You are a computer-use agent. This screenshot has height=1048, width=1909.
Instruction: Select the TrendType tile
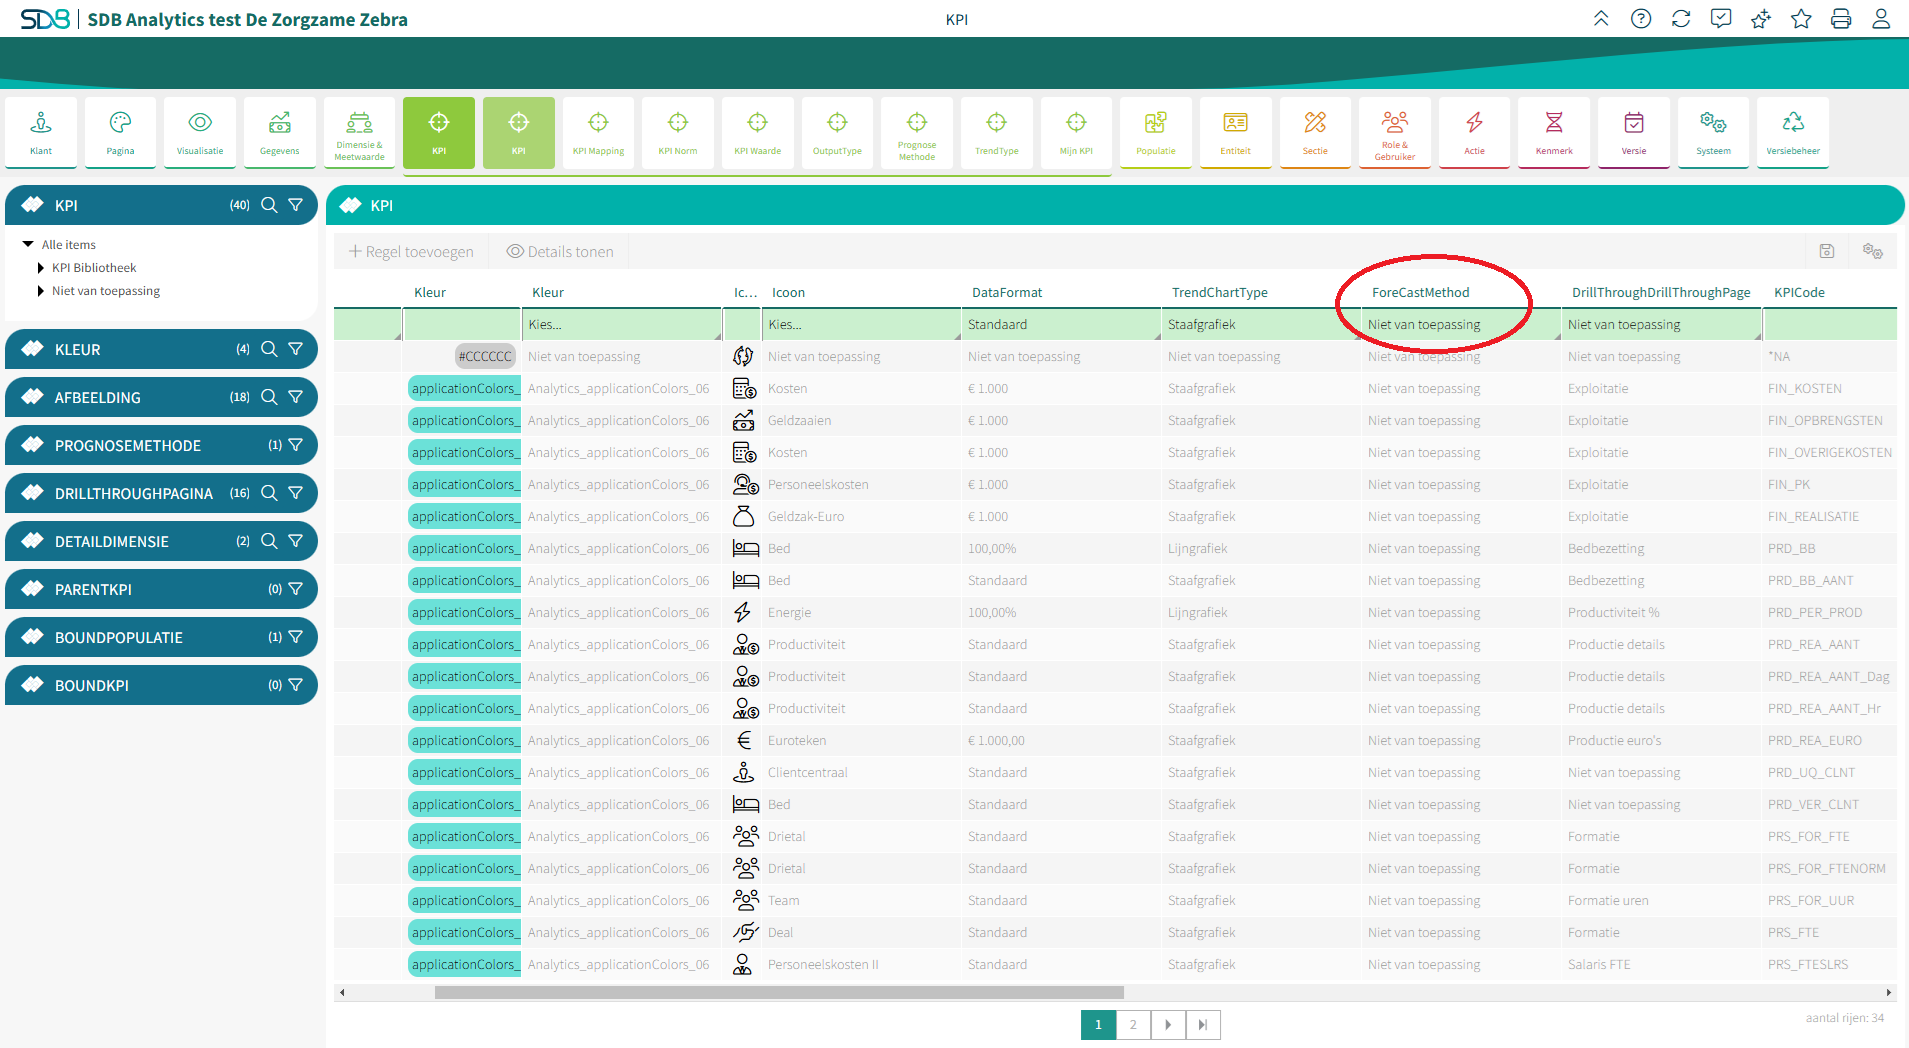point(997,132)
